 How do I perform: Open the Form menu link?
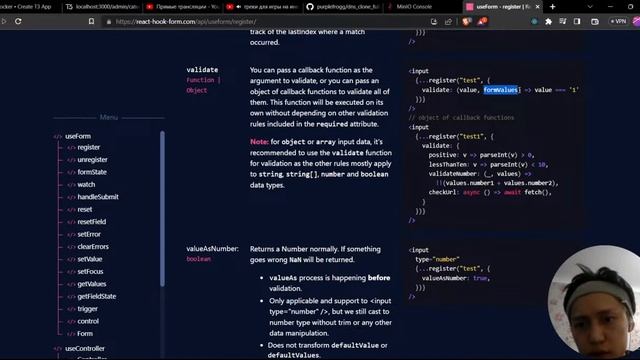(85, 334)
